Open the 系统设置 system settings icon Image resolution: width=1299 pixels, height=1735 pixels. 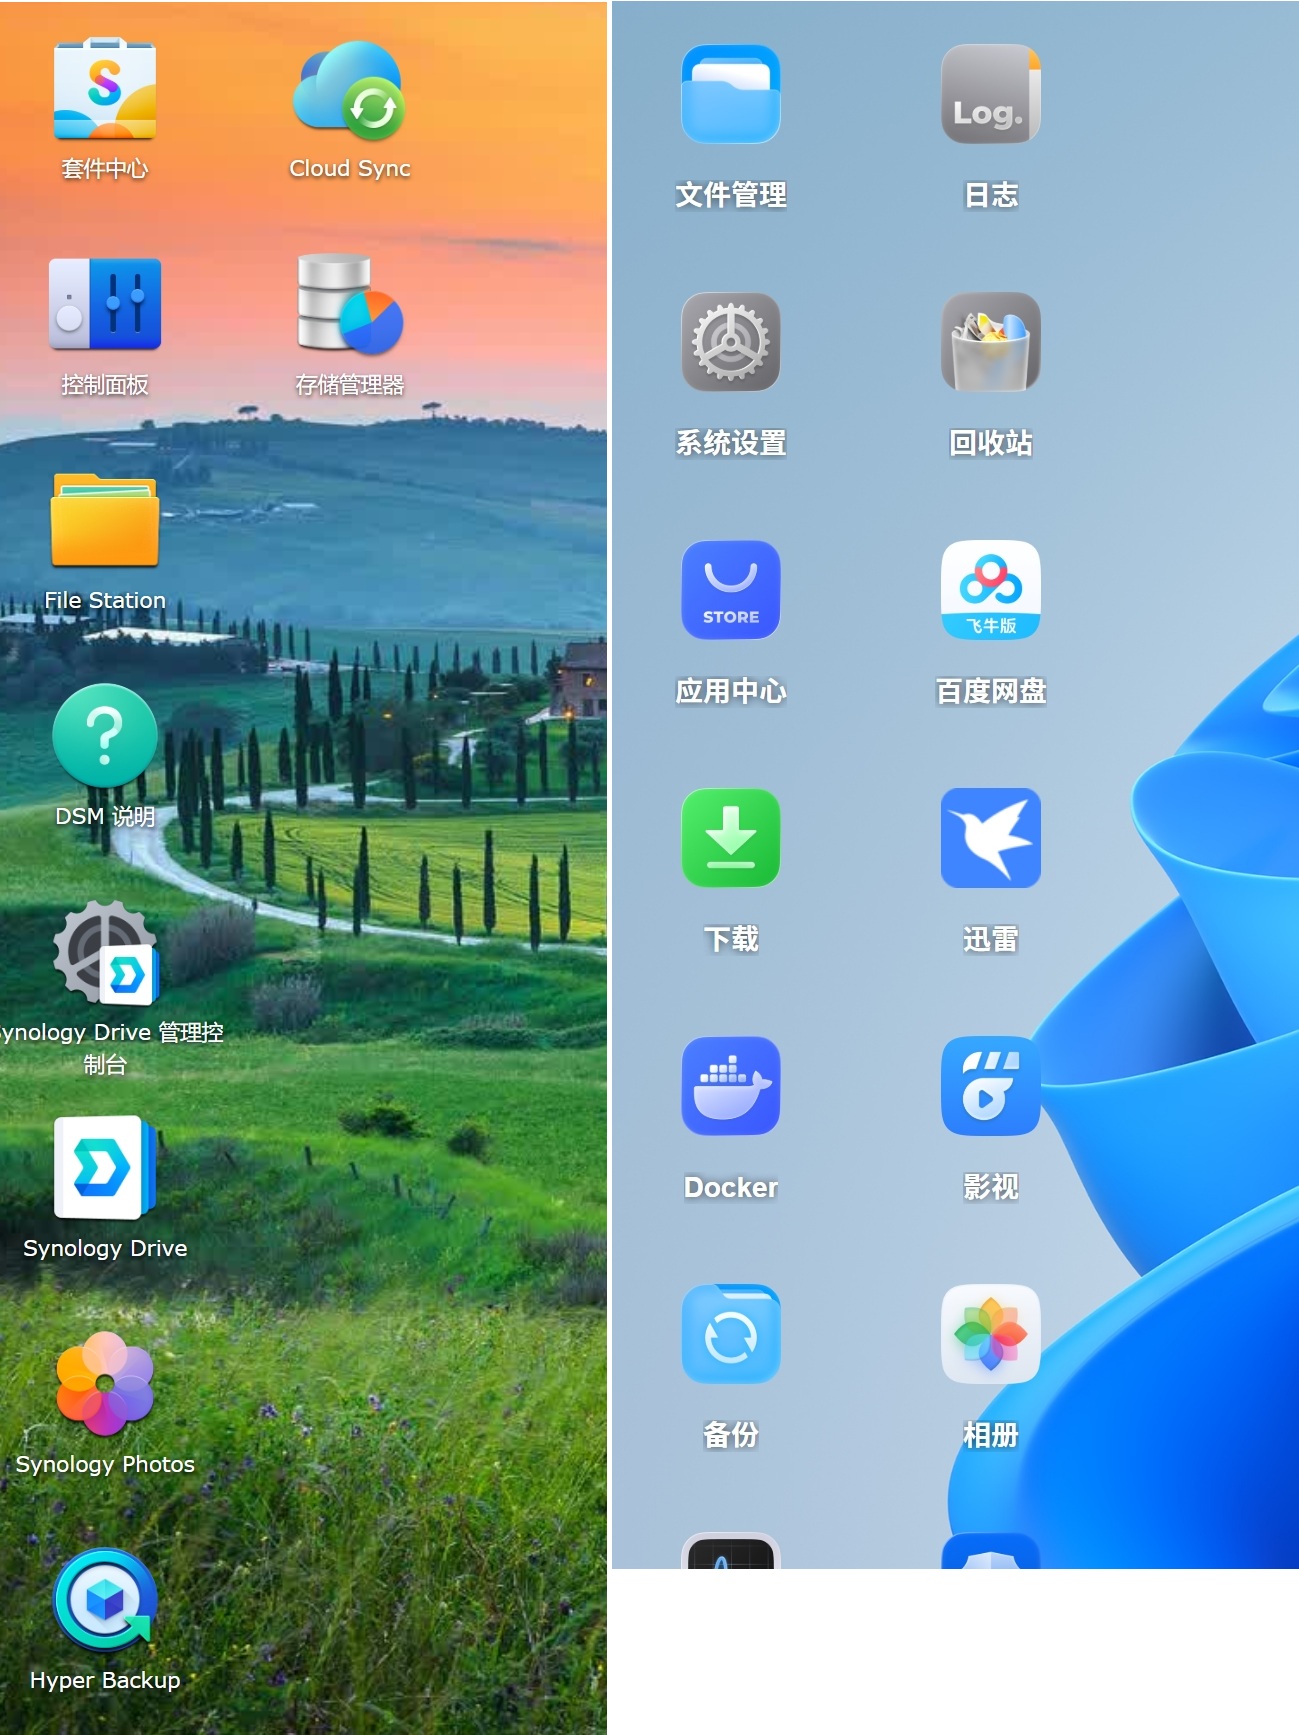[x=731, y=342]
